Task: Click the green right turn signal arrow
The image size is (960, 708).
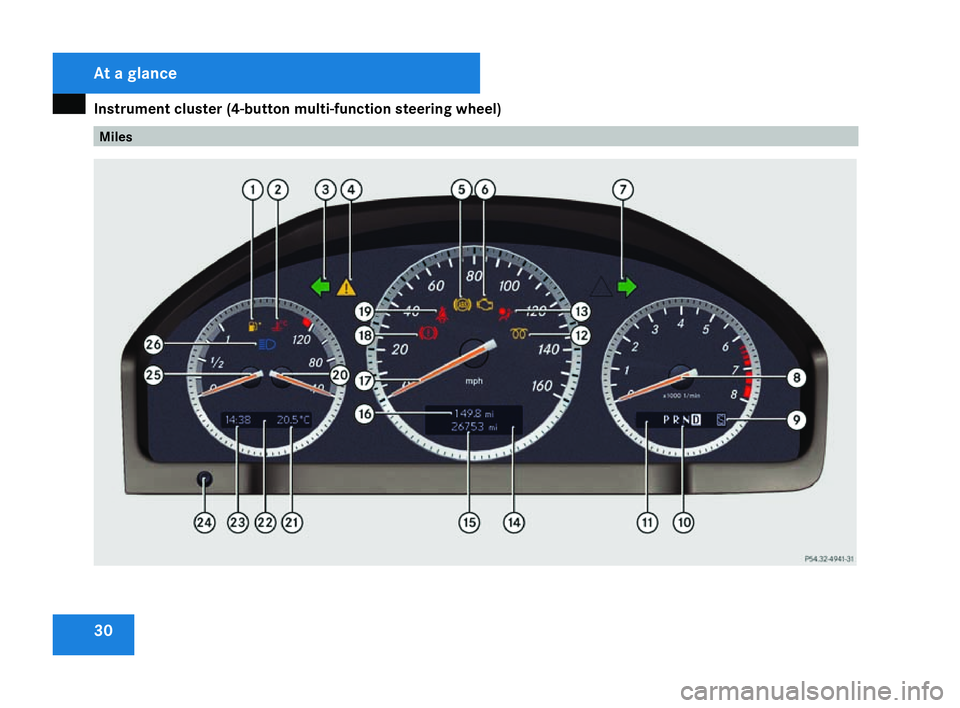Action: click(627, 286)
